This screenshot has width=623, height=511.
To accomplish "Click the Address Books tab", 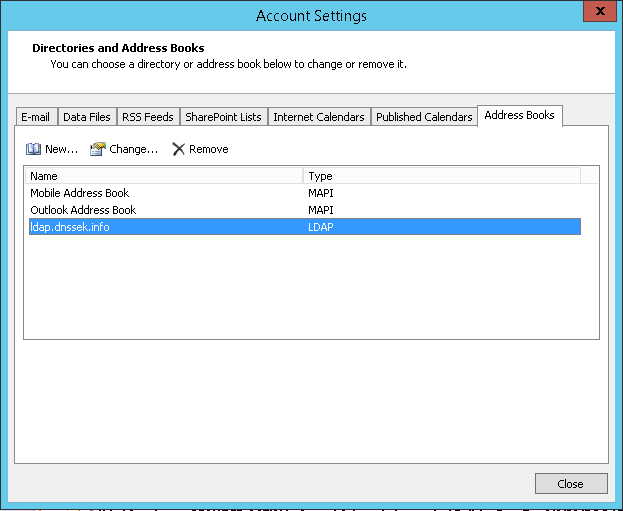I will 519,116.
